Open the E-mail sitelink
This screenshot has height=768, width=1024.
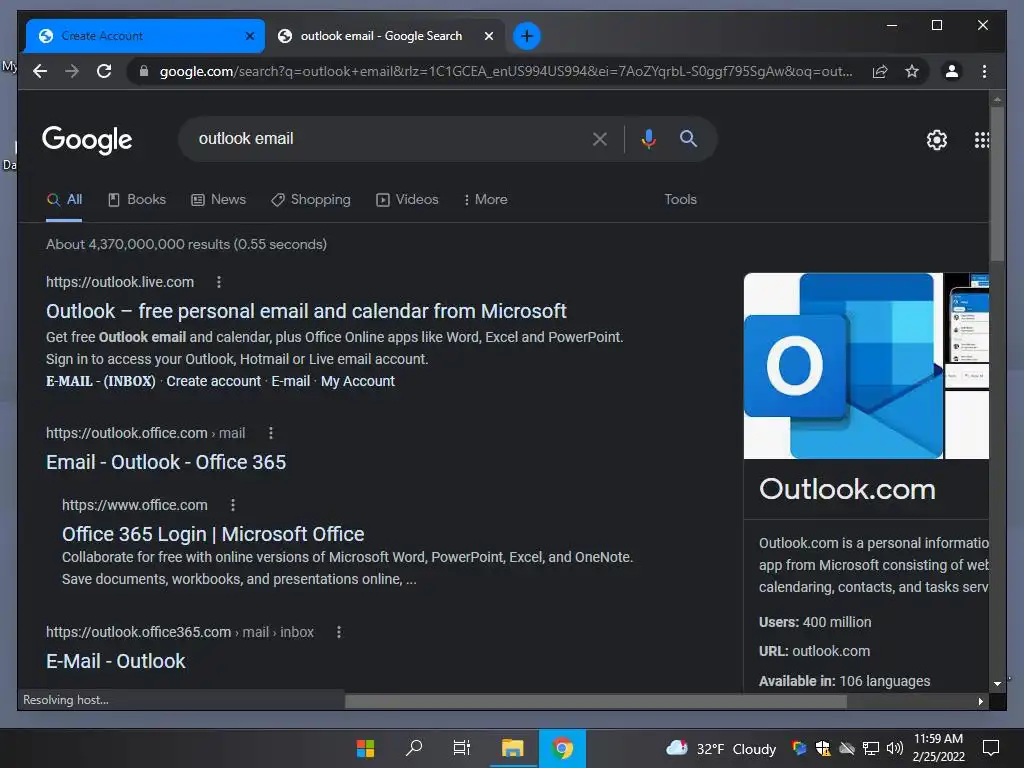tap(291, 381)
